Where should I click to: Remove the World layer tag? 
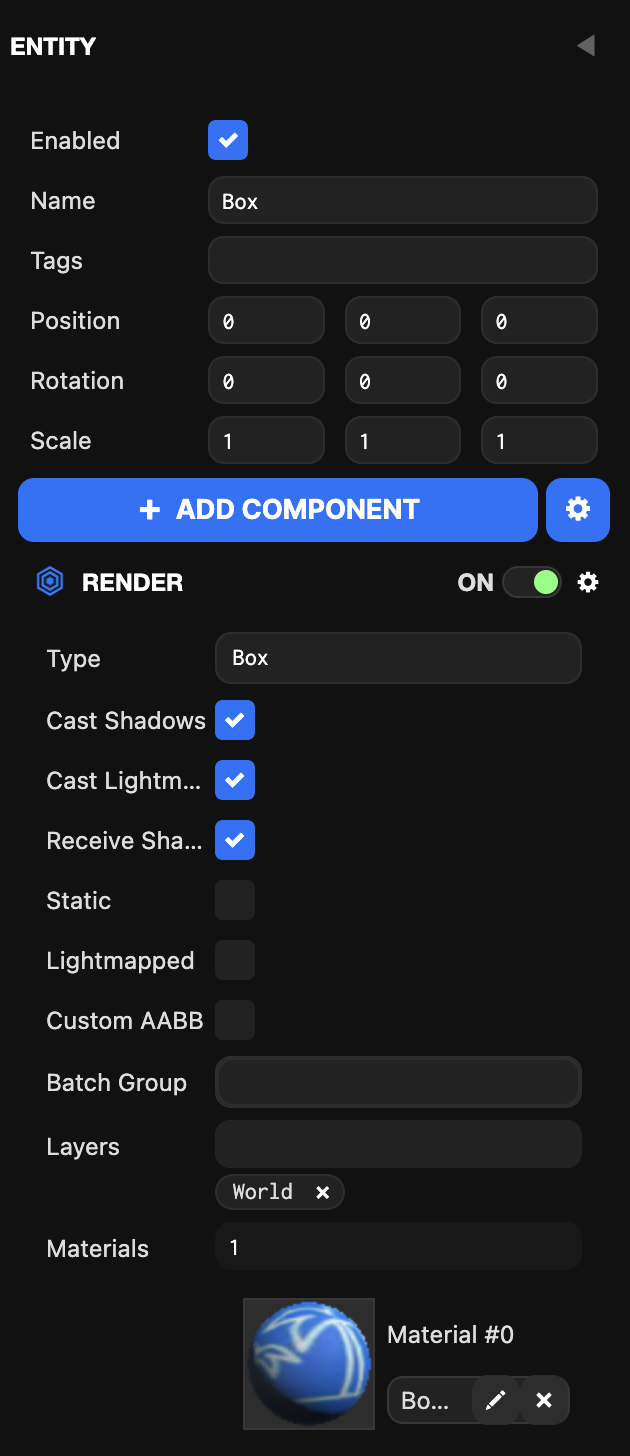click(322, 1192)
